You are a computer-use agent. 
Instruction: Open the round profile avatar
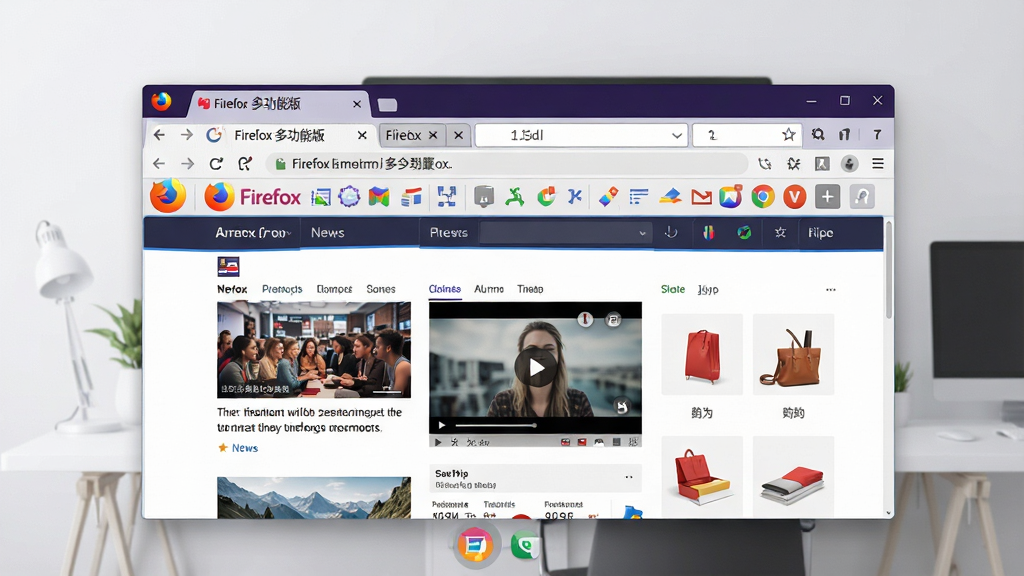(849, 163)
